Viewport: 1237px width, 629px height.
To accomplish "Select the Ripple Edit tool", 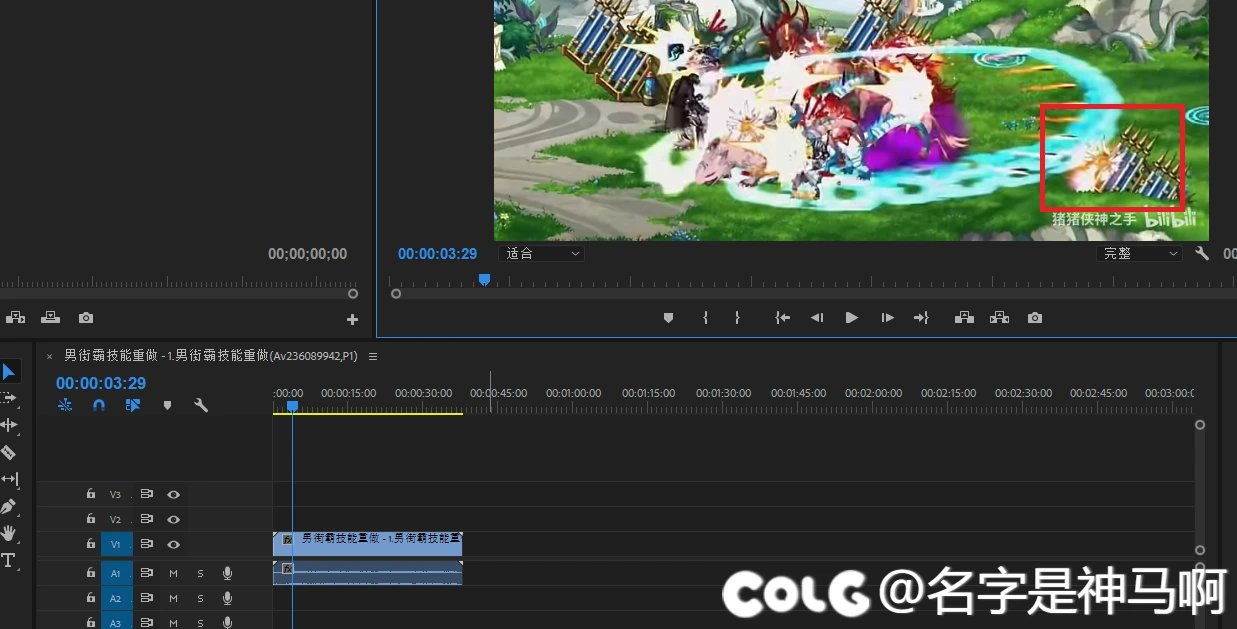I will point(8,425).
